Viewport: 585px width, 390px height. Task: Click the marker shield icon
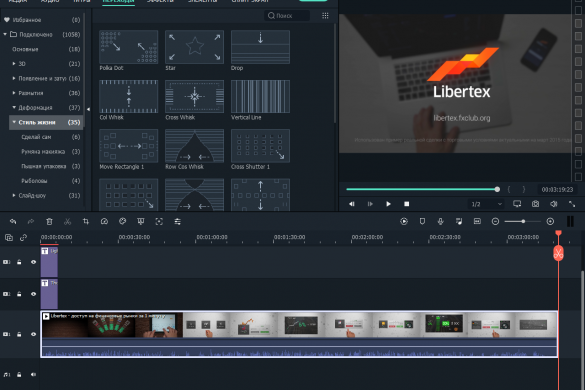tap(422, 222)
